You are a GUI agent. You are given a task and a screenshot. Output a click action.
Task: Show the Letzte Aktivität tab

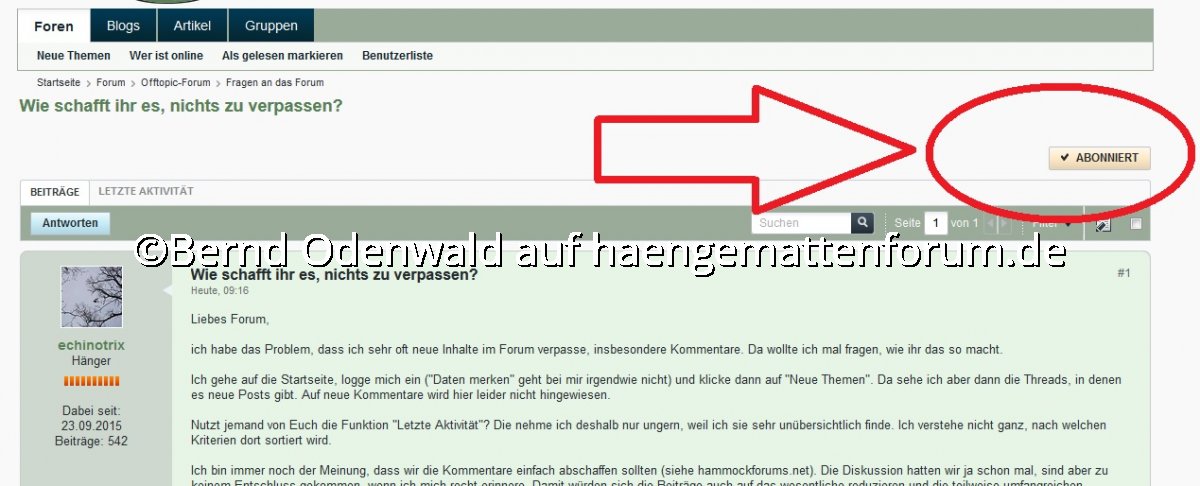[x=146, y=191]
